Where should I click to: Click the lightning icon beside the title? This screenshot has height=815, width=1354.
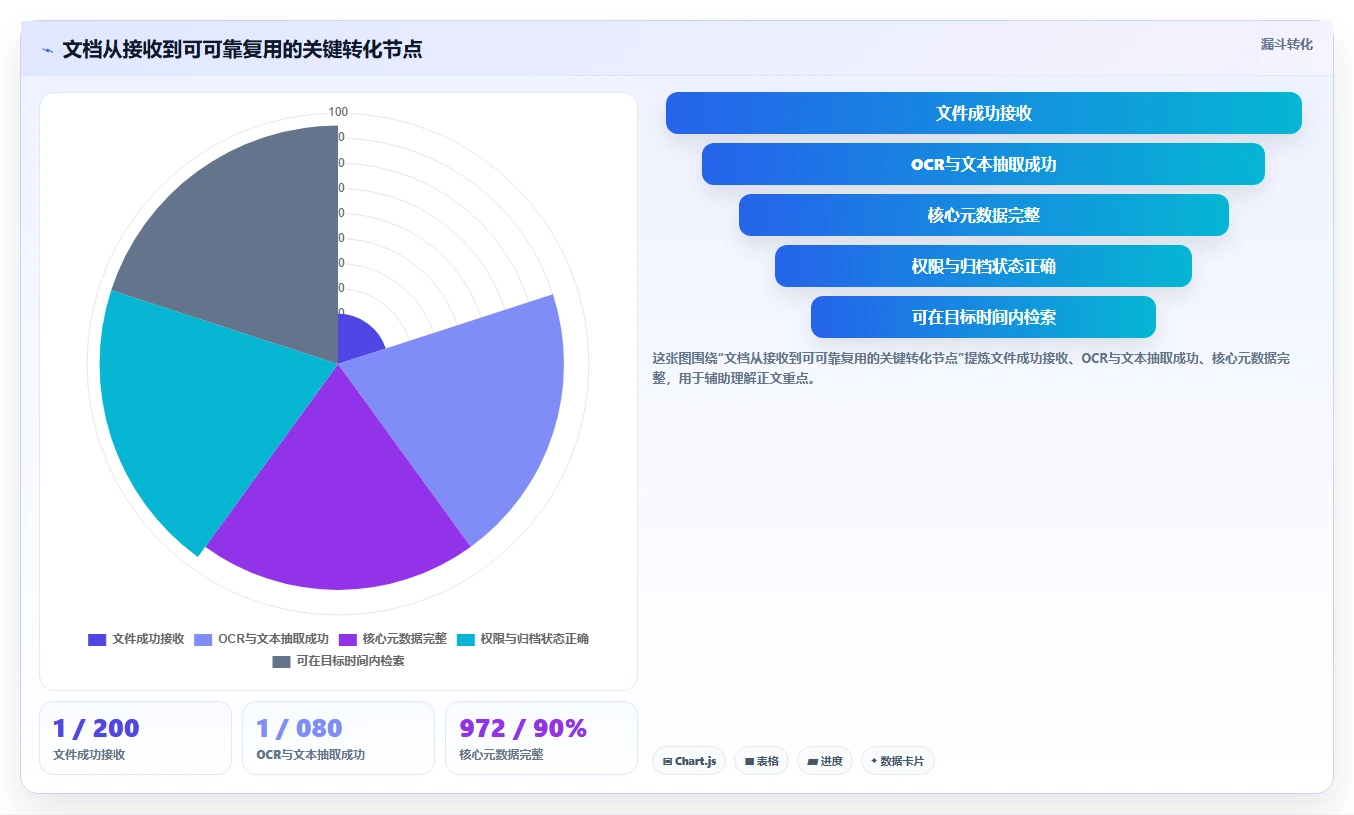(47, 50)
